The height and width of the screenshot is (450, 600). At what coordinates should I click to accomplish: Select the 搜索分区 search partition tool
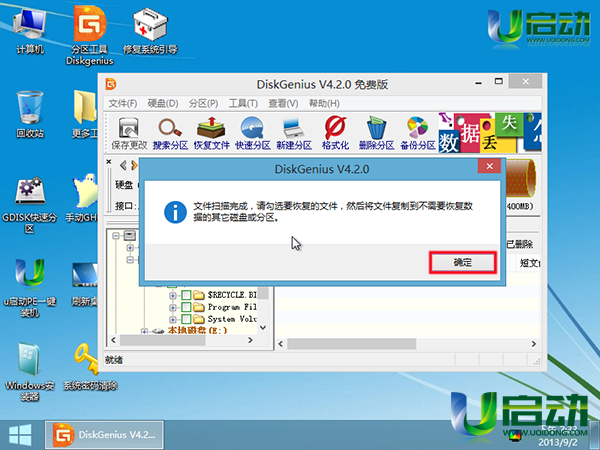tap(170, 133)
